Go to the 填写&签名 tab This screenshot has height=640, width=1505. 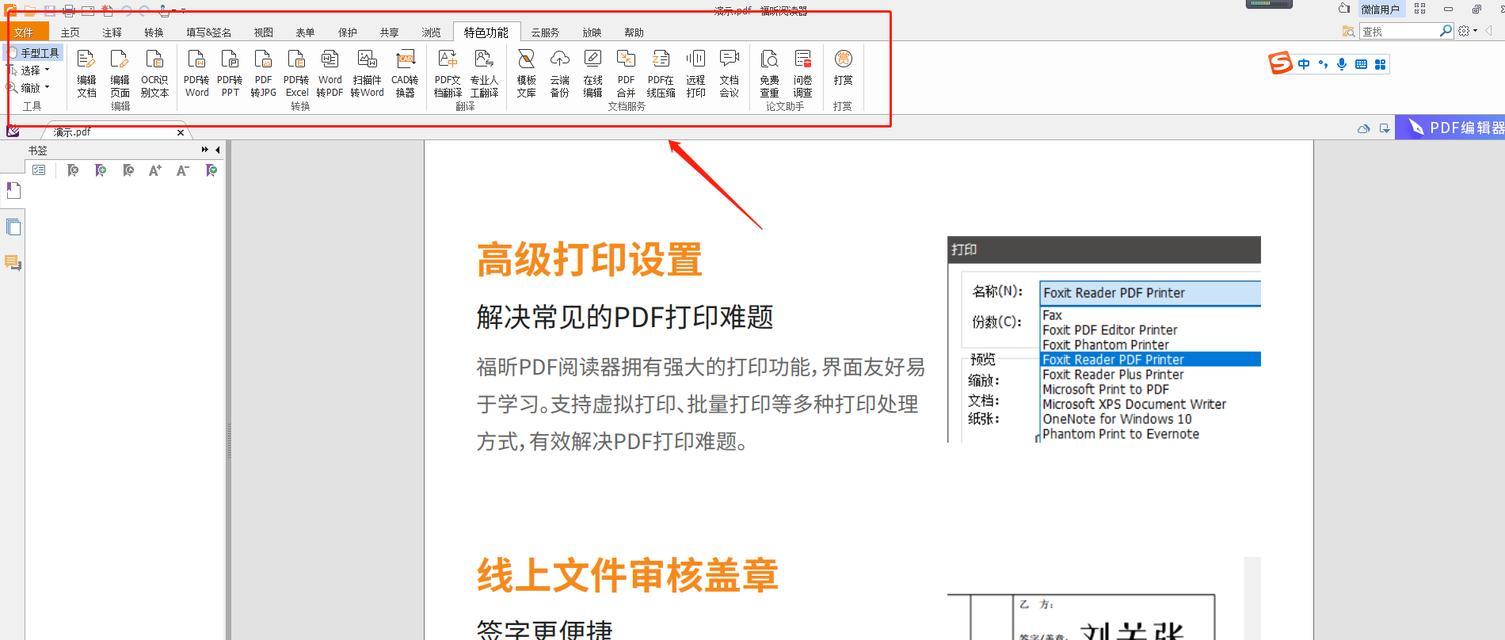pyautogui.click(x=209, y=32)
